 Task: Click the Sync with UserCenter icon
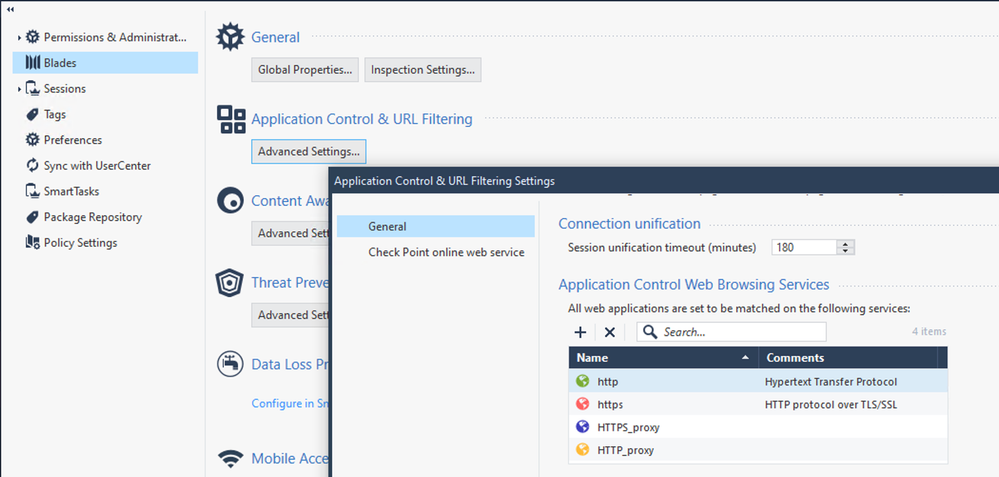[32, 166]
